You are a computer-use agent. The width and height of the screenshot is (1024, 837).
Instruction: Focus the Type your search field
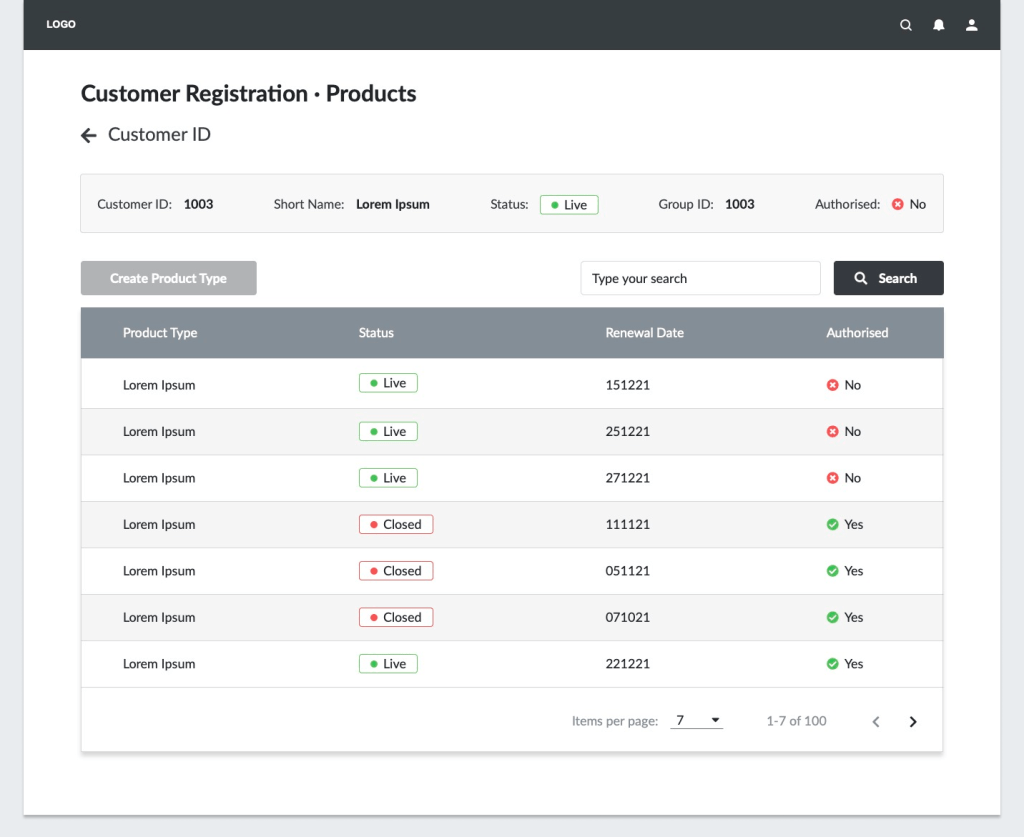tap(700, 279)
